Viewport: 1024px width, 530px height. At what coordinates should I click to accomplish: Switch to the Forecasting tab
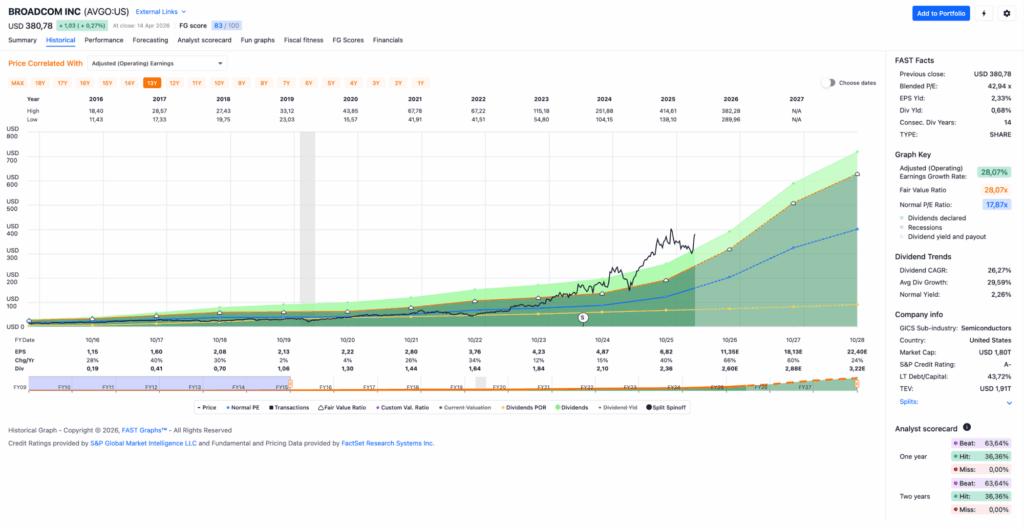click(x=150, y=40)
